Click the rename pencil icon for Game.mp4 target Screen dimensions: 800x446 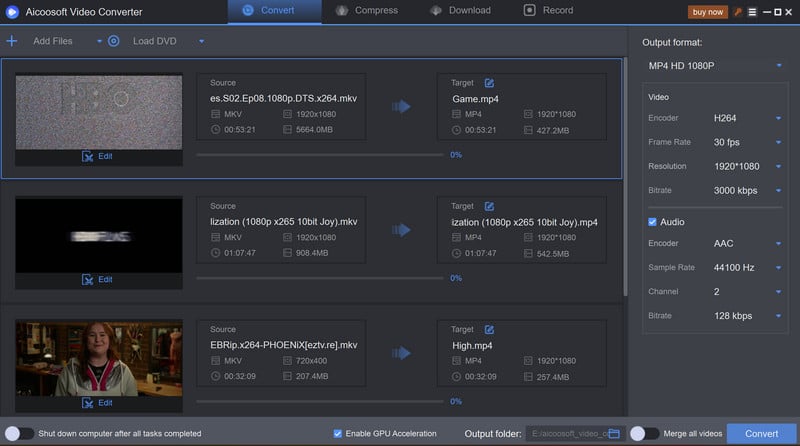click(x=489, y=83)
